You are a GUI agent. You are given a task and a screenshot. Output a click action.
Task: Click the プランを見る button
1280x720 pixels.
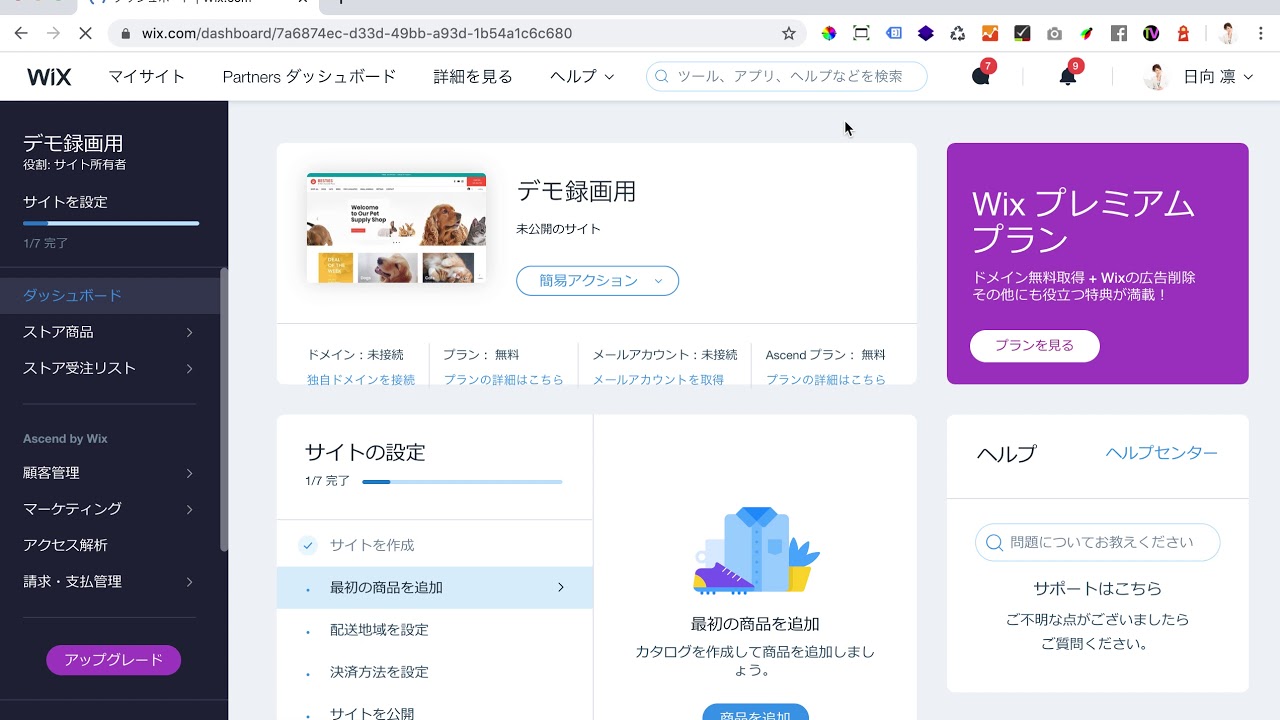(1034, 346)
